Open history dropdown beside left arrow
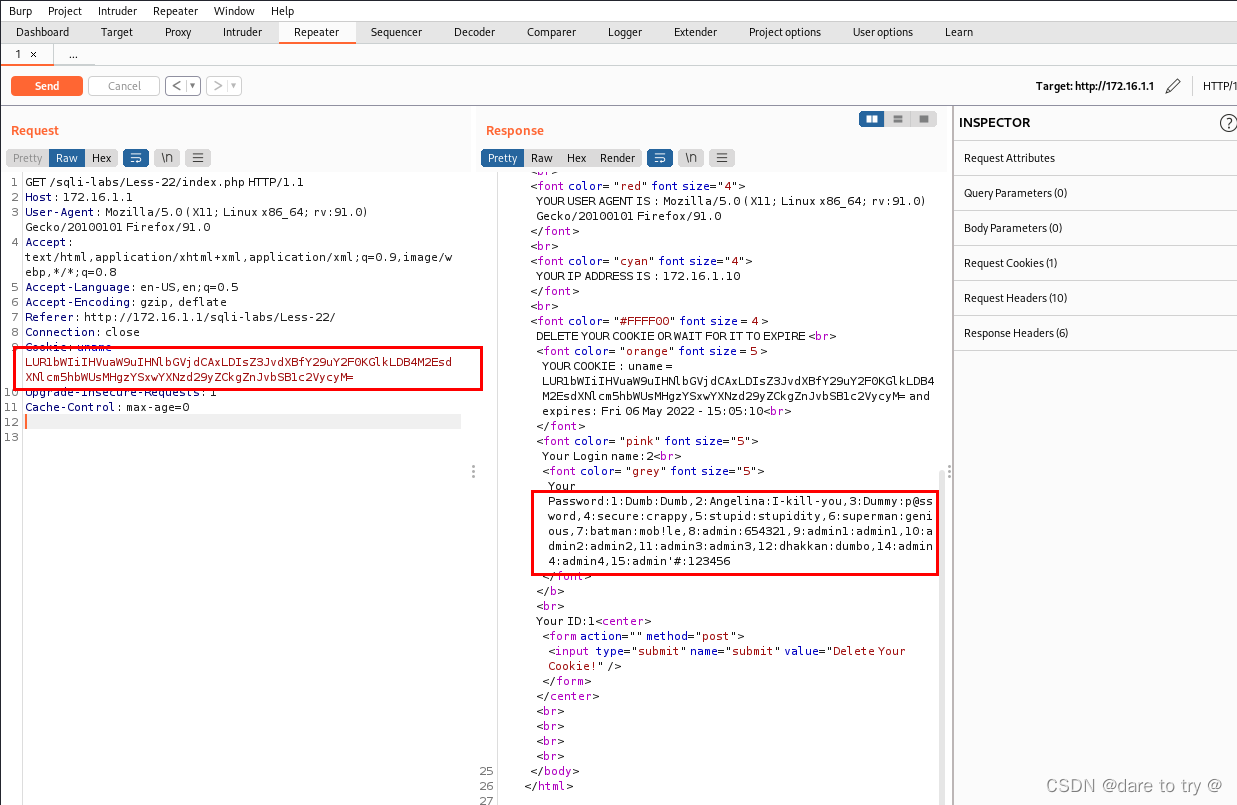1237x805 pixels. [194, 86]
